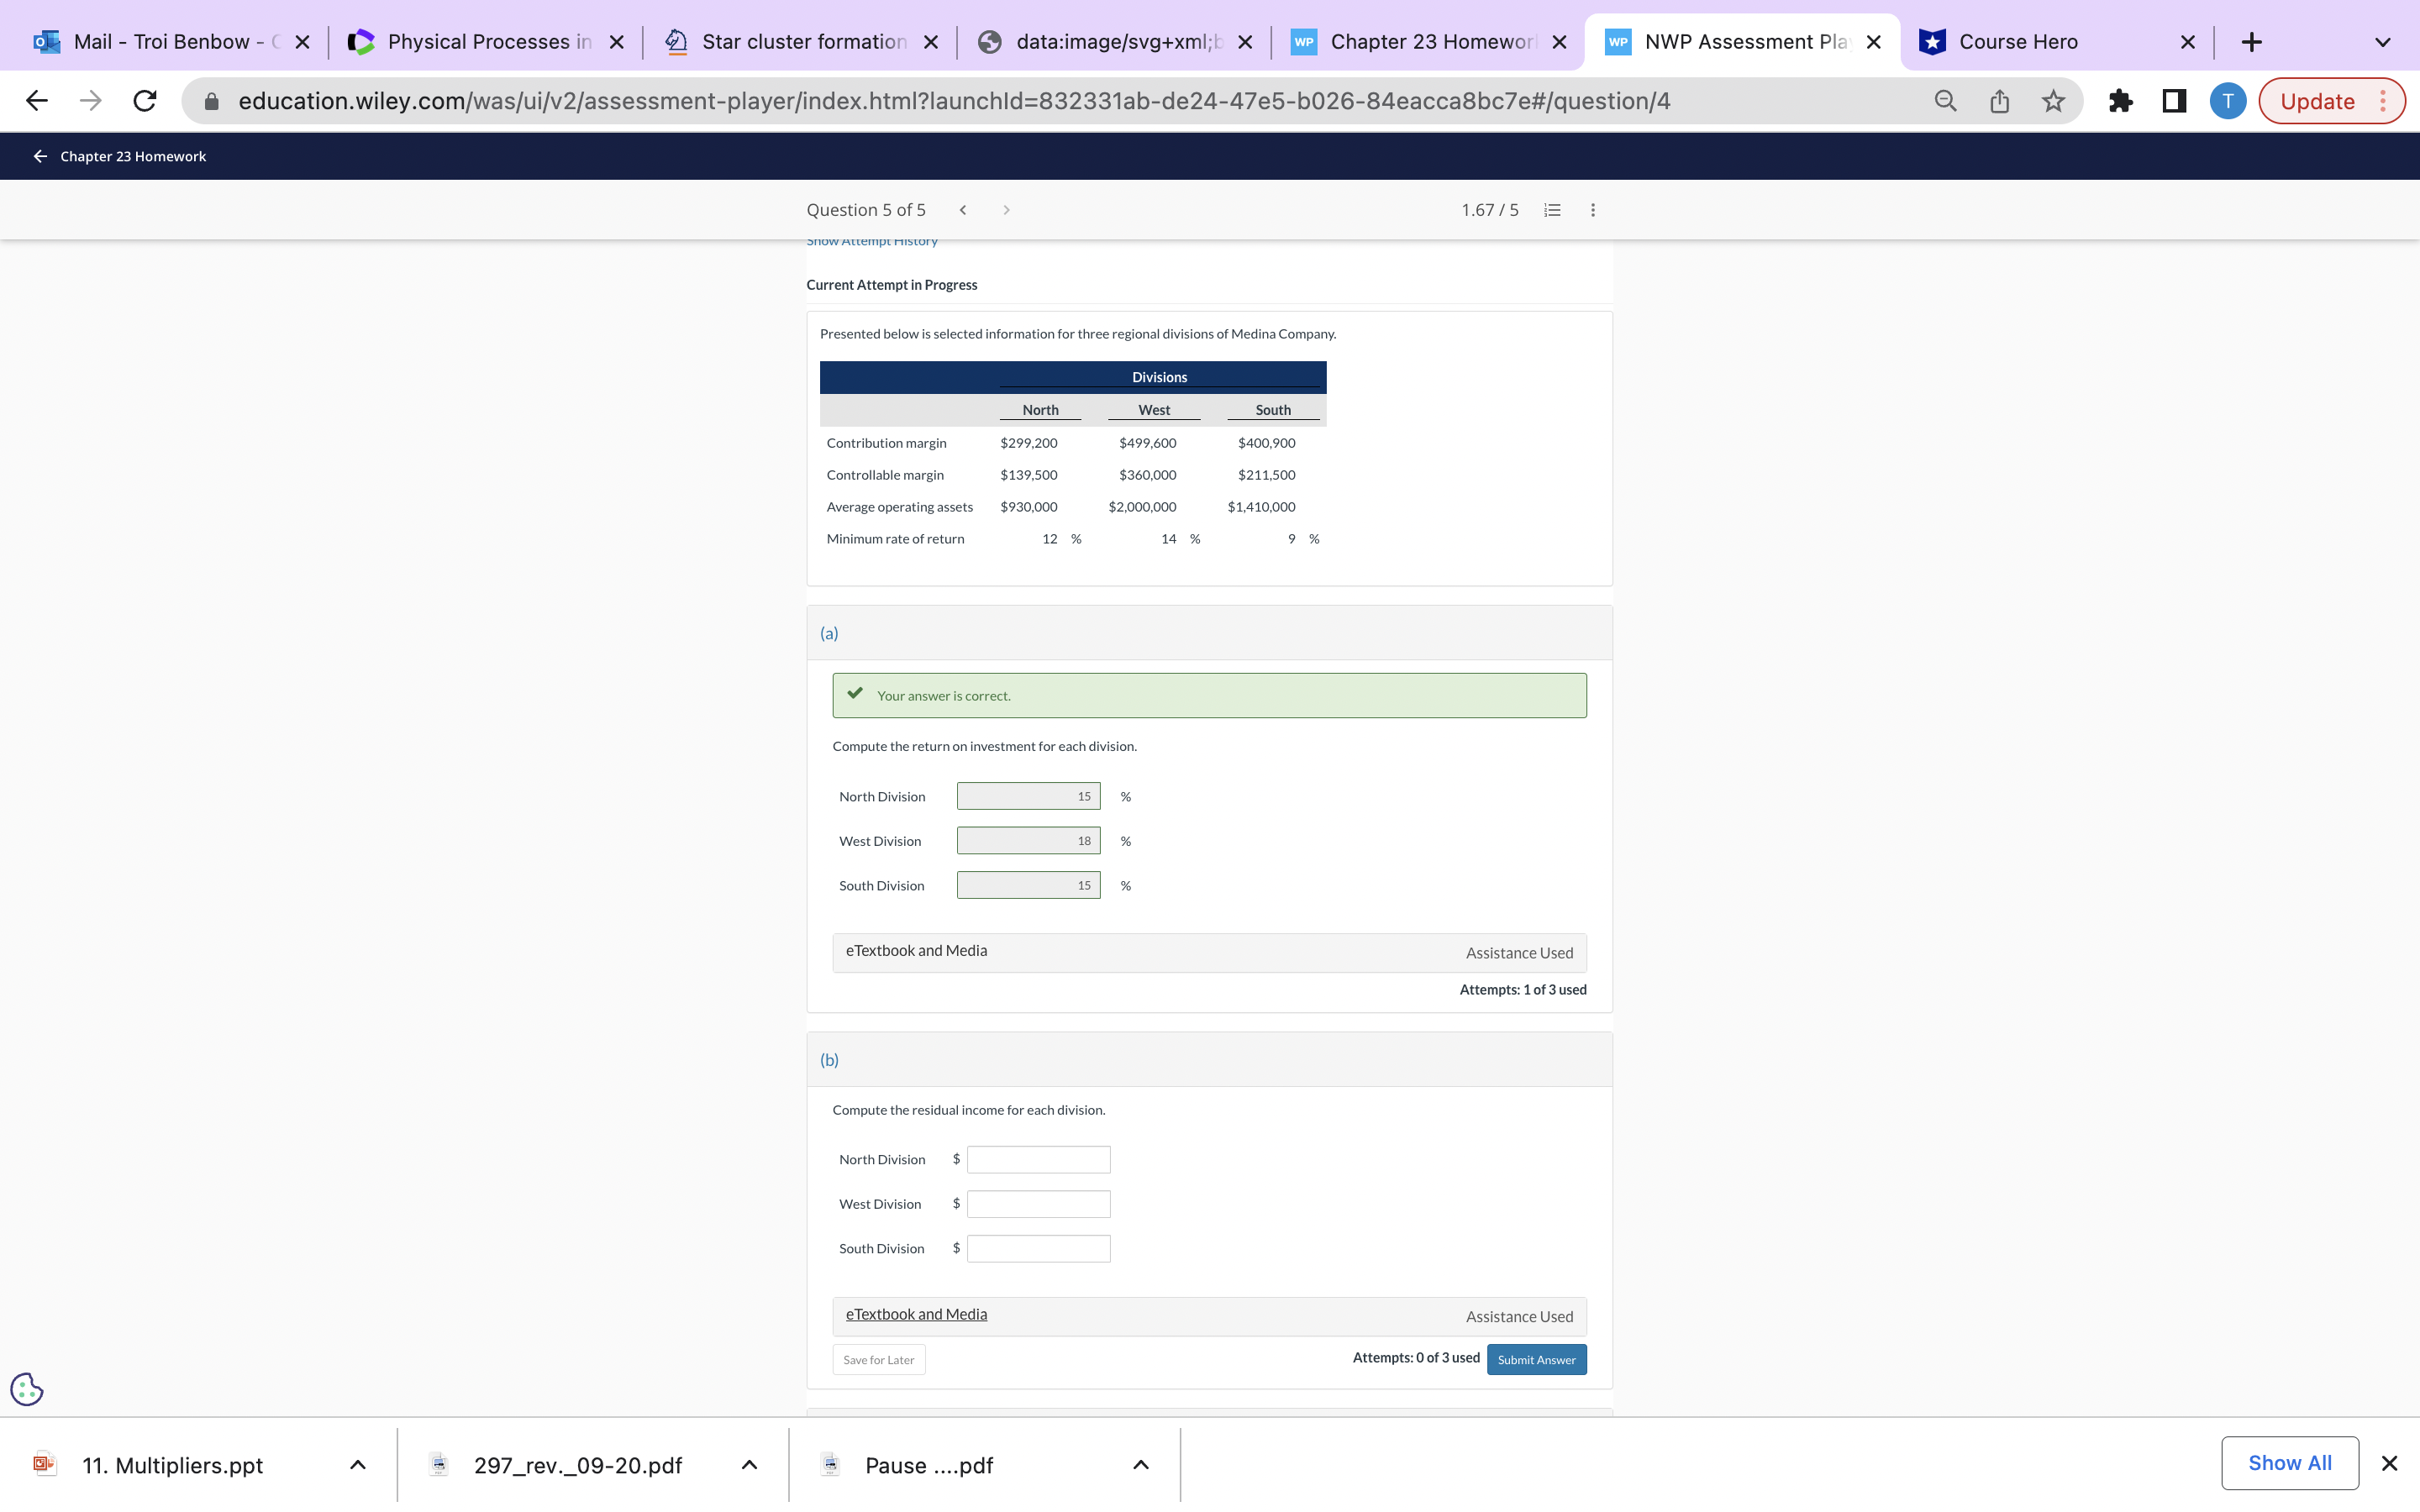Open the three-dot question options menu
This screenshot has width=2420, height=1512.
point(1593,210)
